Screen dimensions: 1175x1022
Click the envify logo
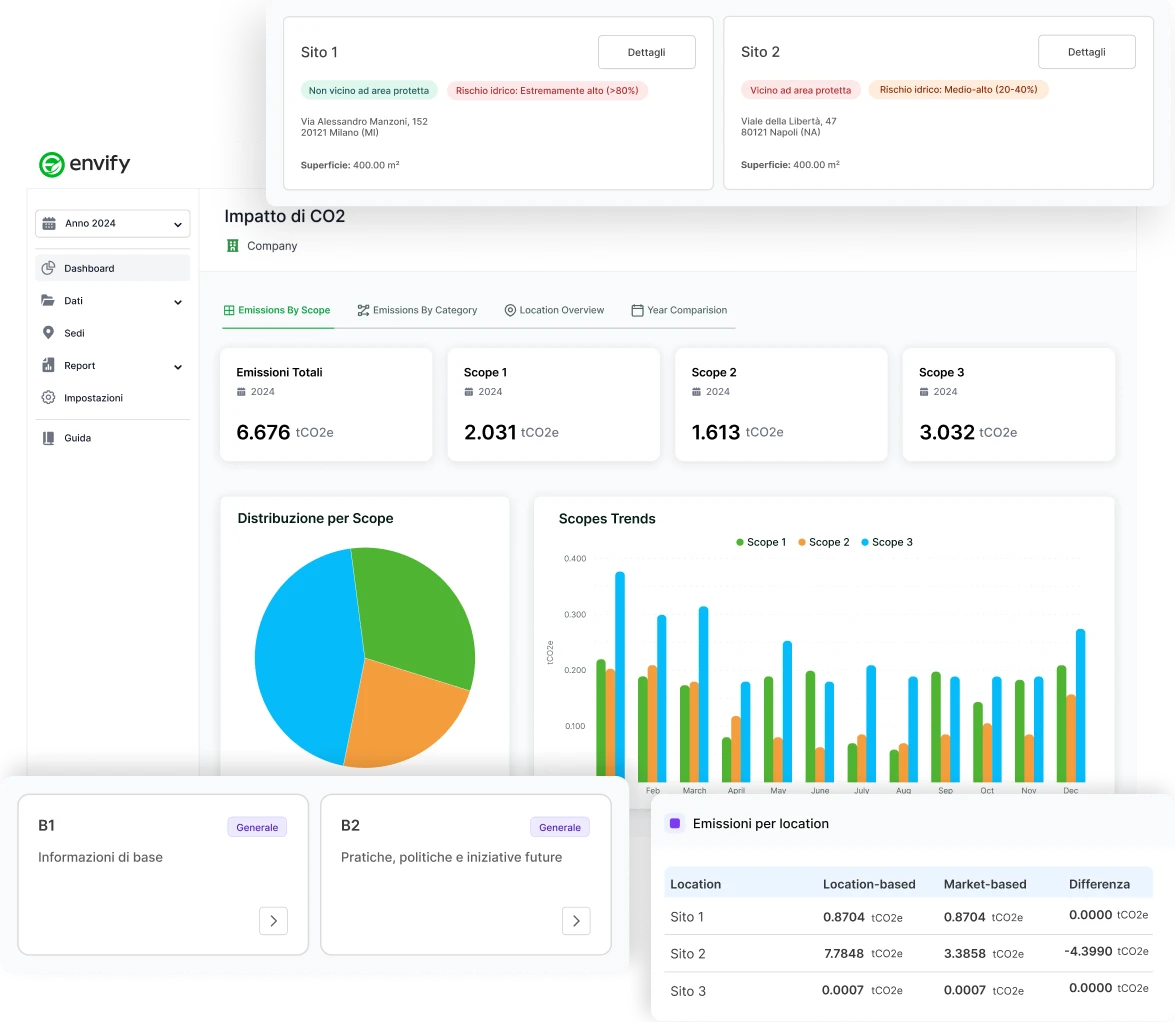[85, 164]
